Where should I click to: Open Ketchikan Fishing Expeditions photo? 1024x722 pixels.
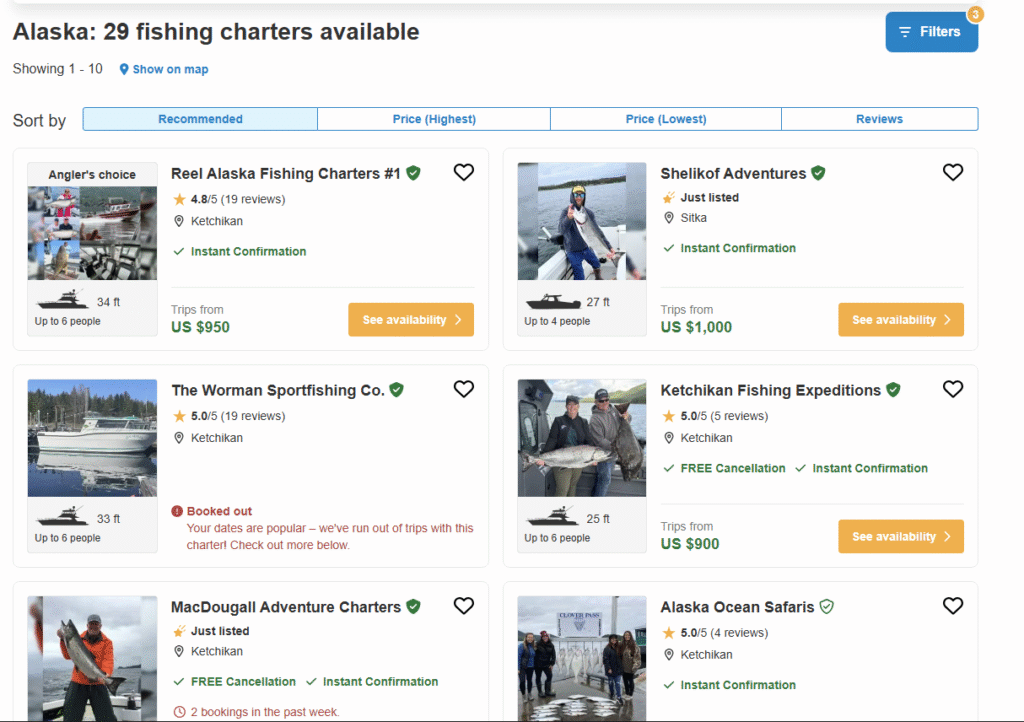[582, 438]
